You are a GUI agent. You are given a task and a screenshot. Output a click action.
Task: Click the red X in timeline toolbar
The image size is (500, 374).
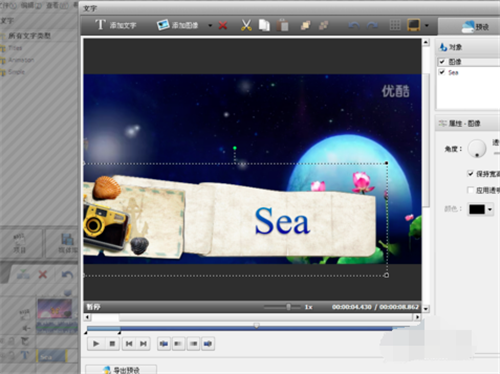(43, 275)
